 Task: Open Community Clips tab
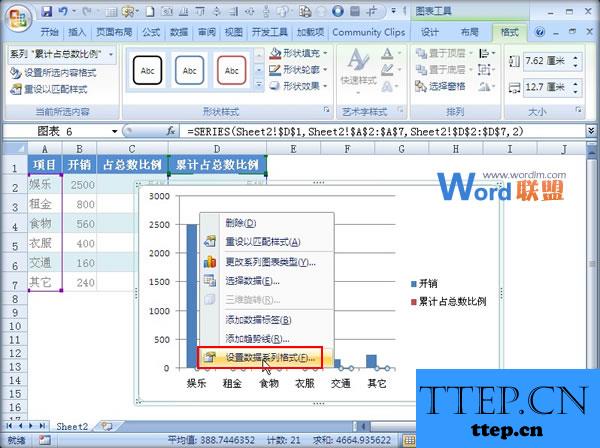[x=368, y=32]
